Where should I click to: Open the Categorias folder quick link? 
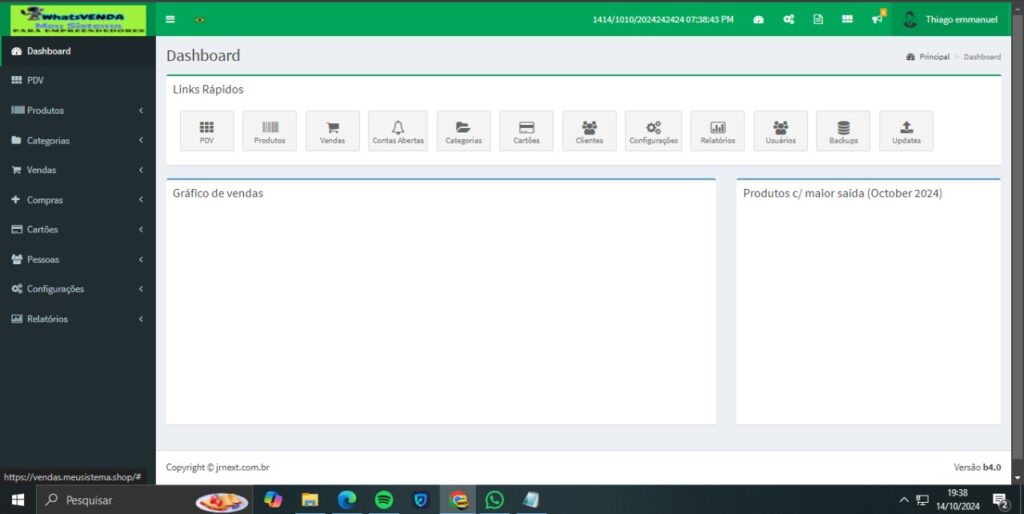tap(464, 131)
